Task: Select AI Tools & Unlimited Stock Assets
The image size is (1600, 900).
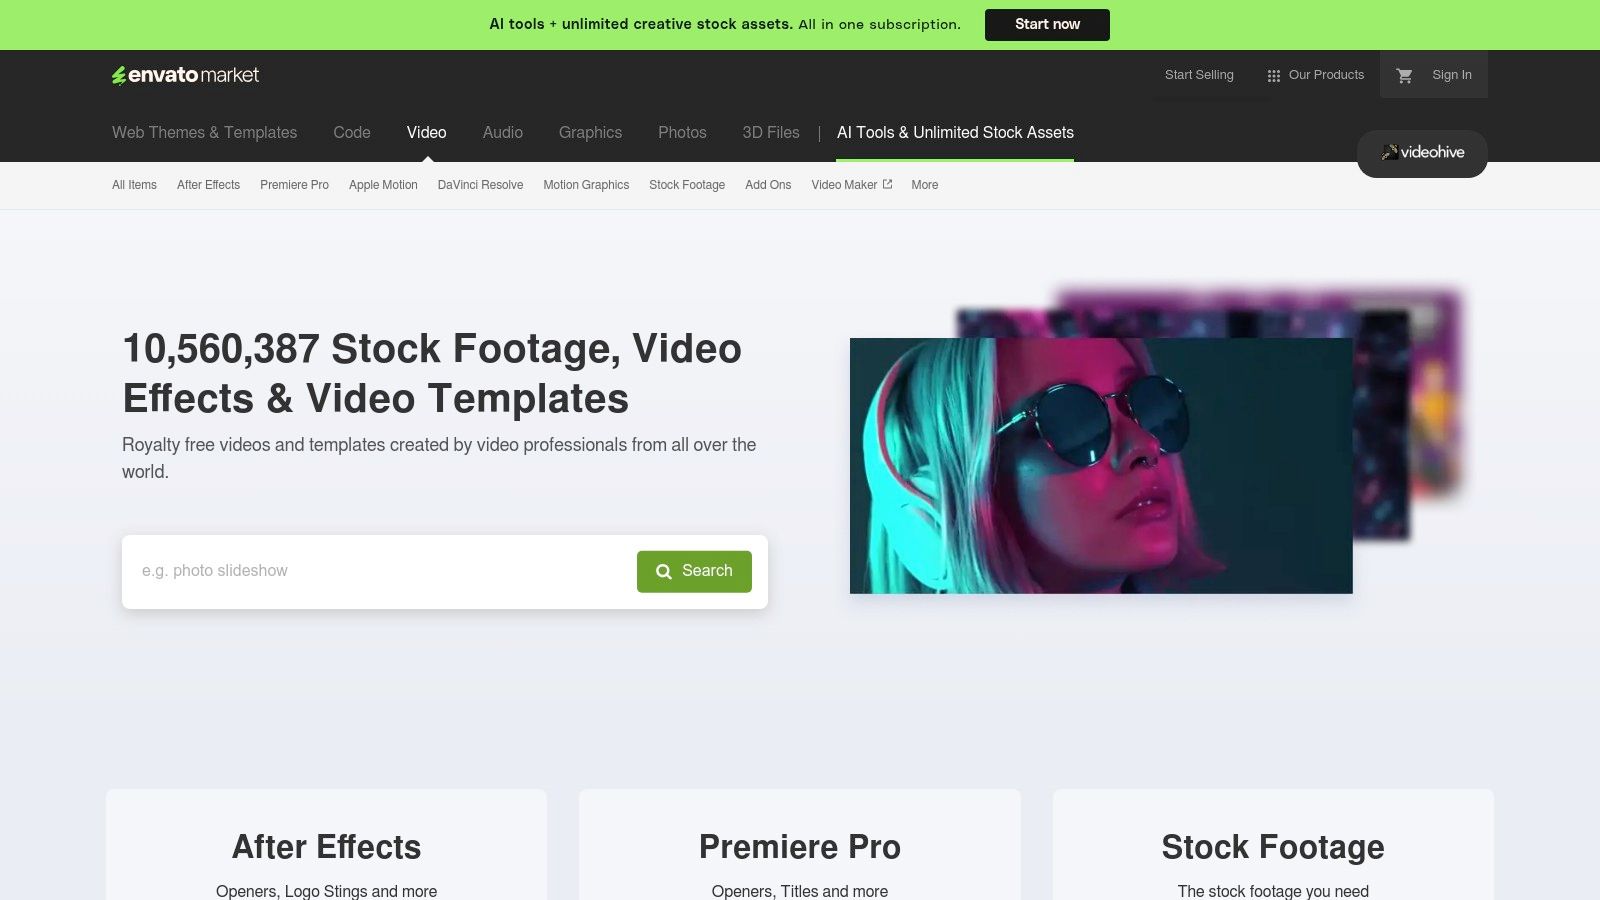Action: pos(955,132)
